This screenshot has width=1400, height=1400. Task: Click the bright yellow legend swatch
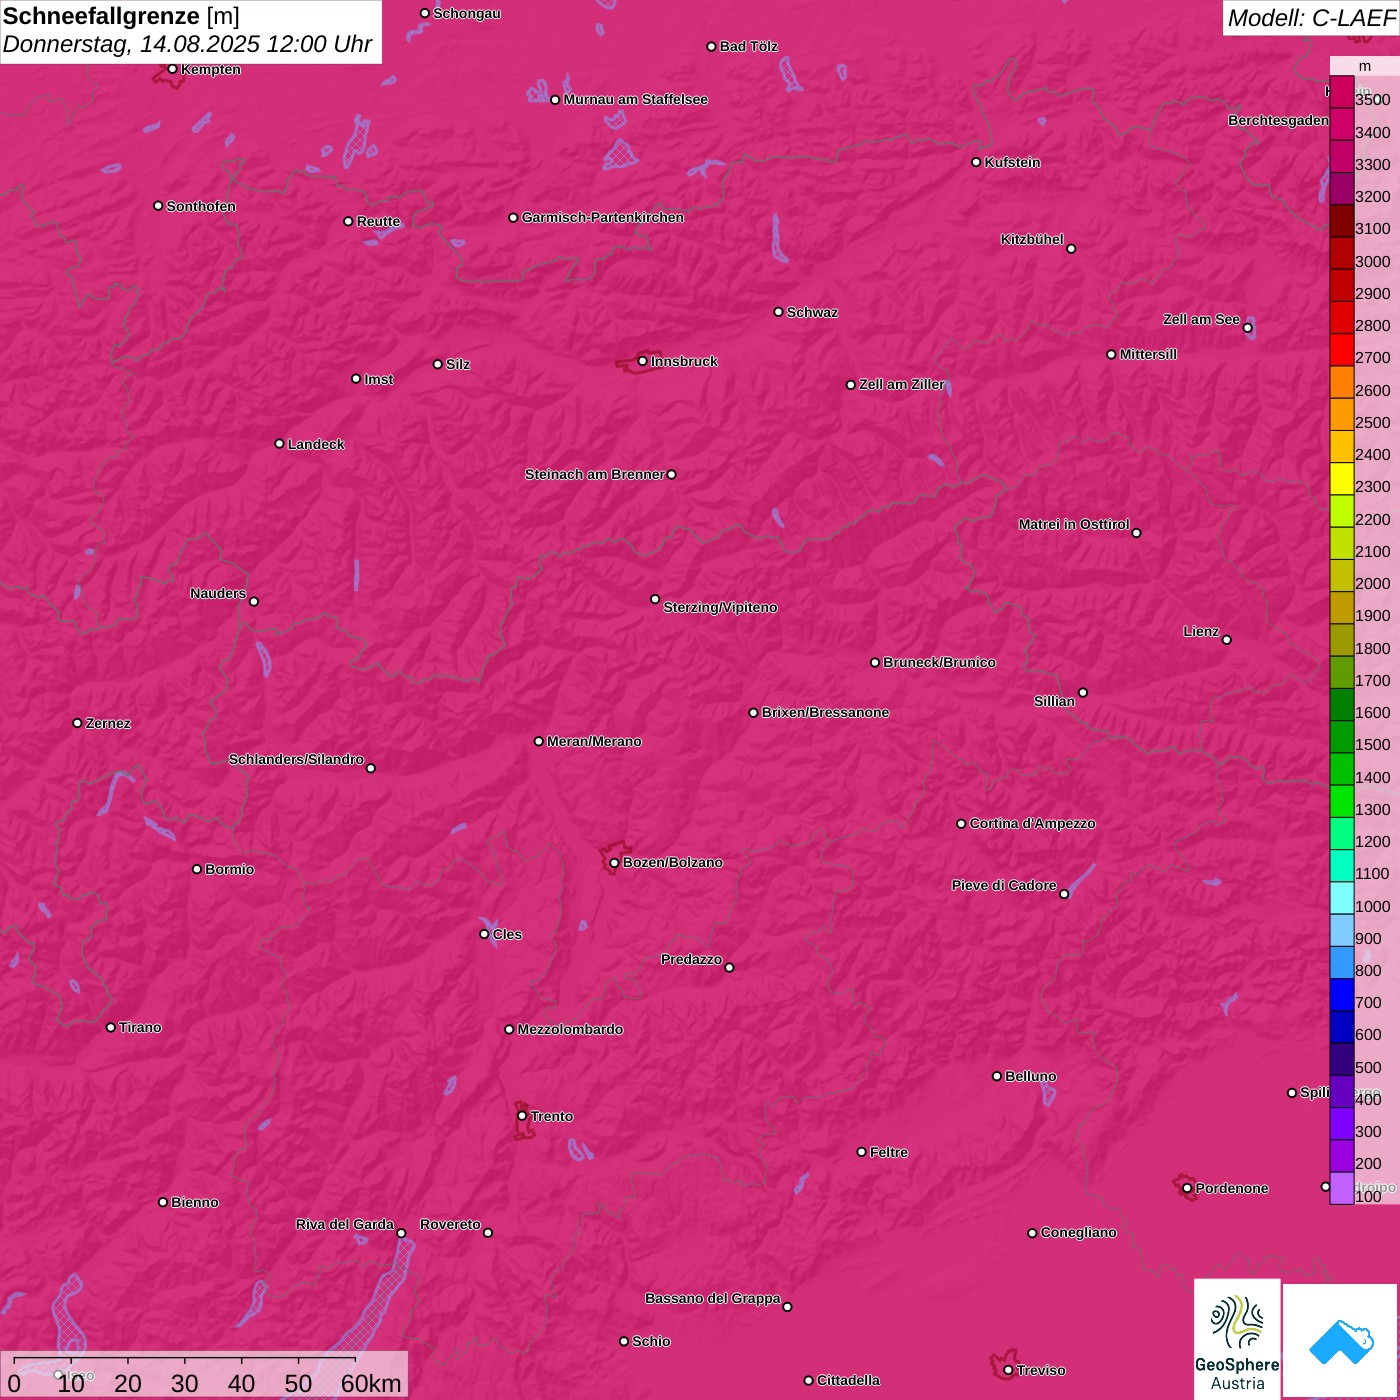[x=1341, y=479]
